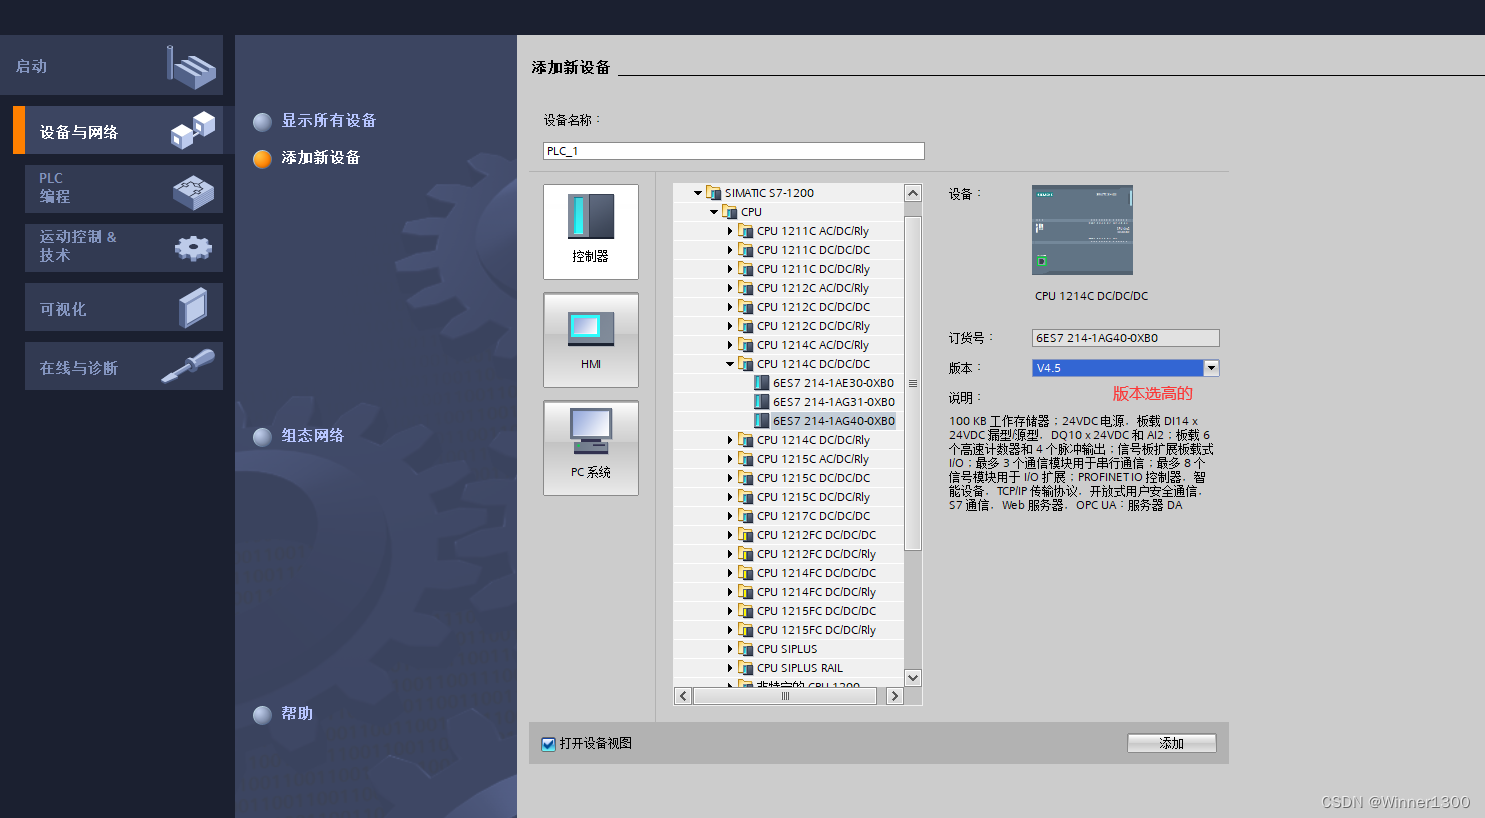
Task: Expand CPU 1211C DC/DC/DC node
Action: (730, 250)
